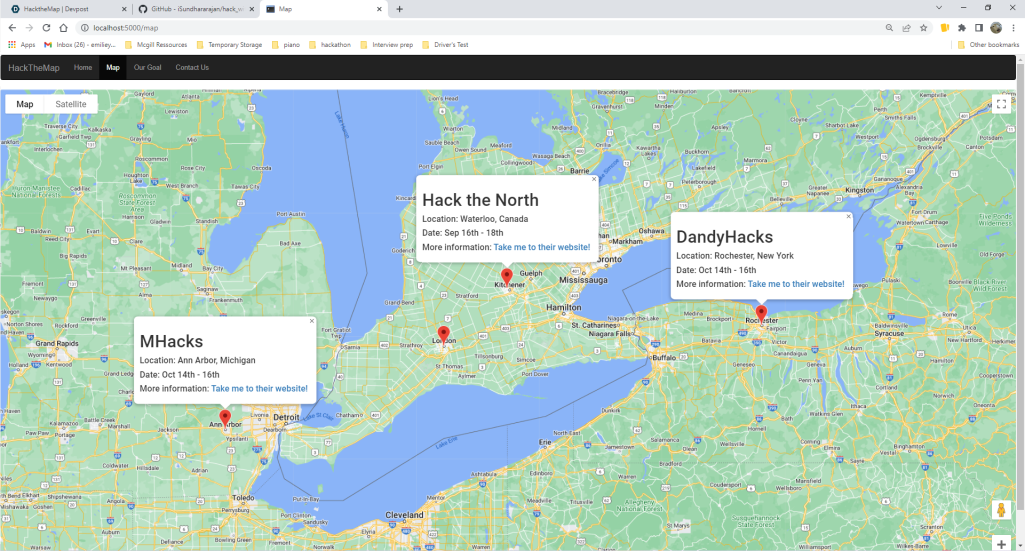The width and height of the screenshot is (1025, 551).
Task: Click the Mississauga label on the map
Action: (583, 280)
